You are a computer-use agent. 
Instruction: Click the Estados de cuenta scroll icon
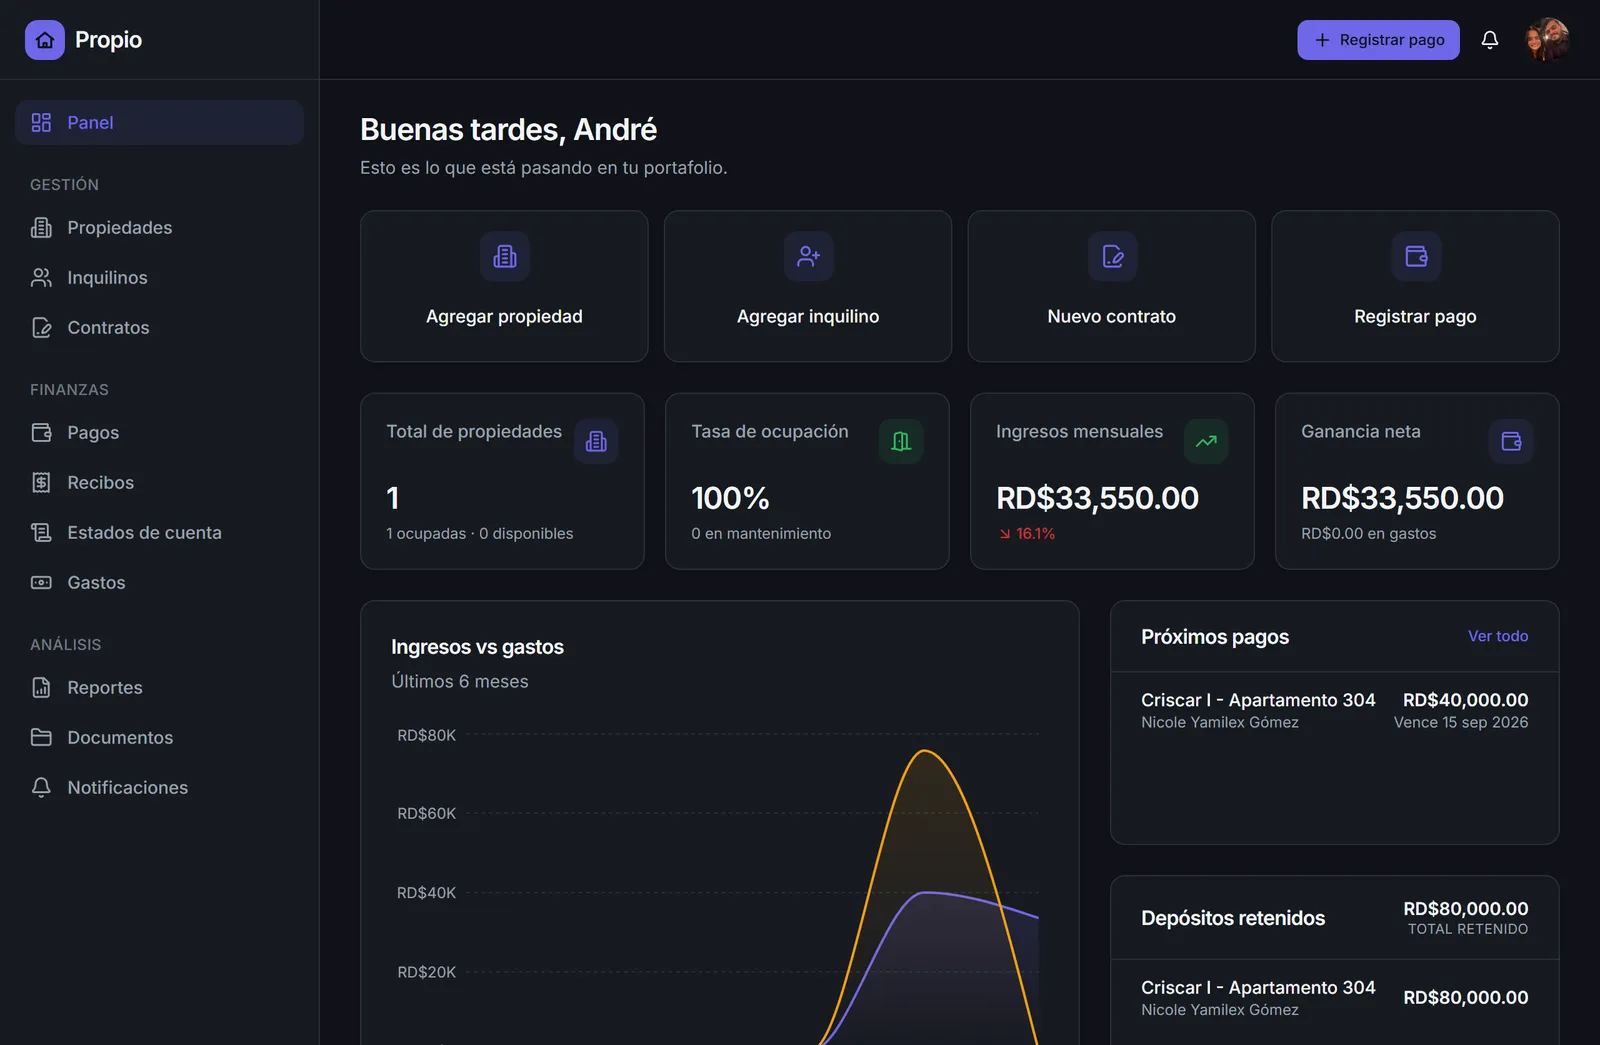41,533
